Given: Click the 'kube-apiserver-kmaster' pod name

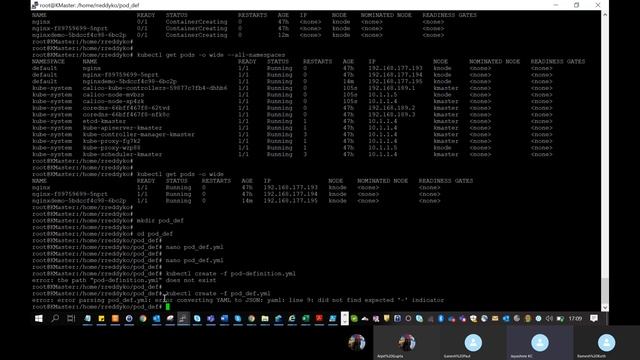Looking at the screenshot, I should click(x=122, y=128).
